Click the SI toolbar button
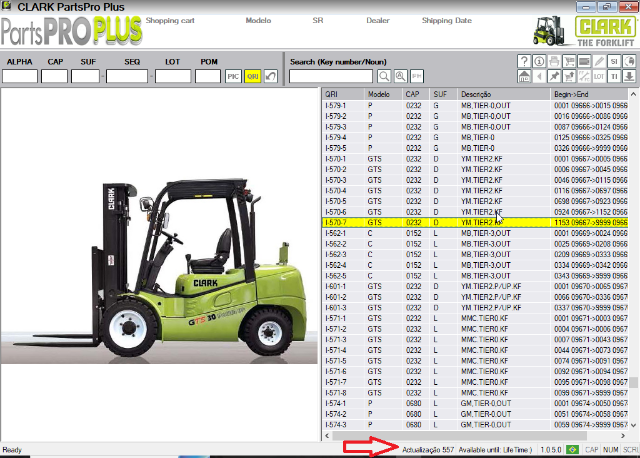640x458 pixels. [x=614, y=61]
